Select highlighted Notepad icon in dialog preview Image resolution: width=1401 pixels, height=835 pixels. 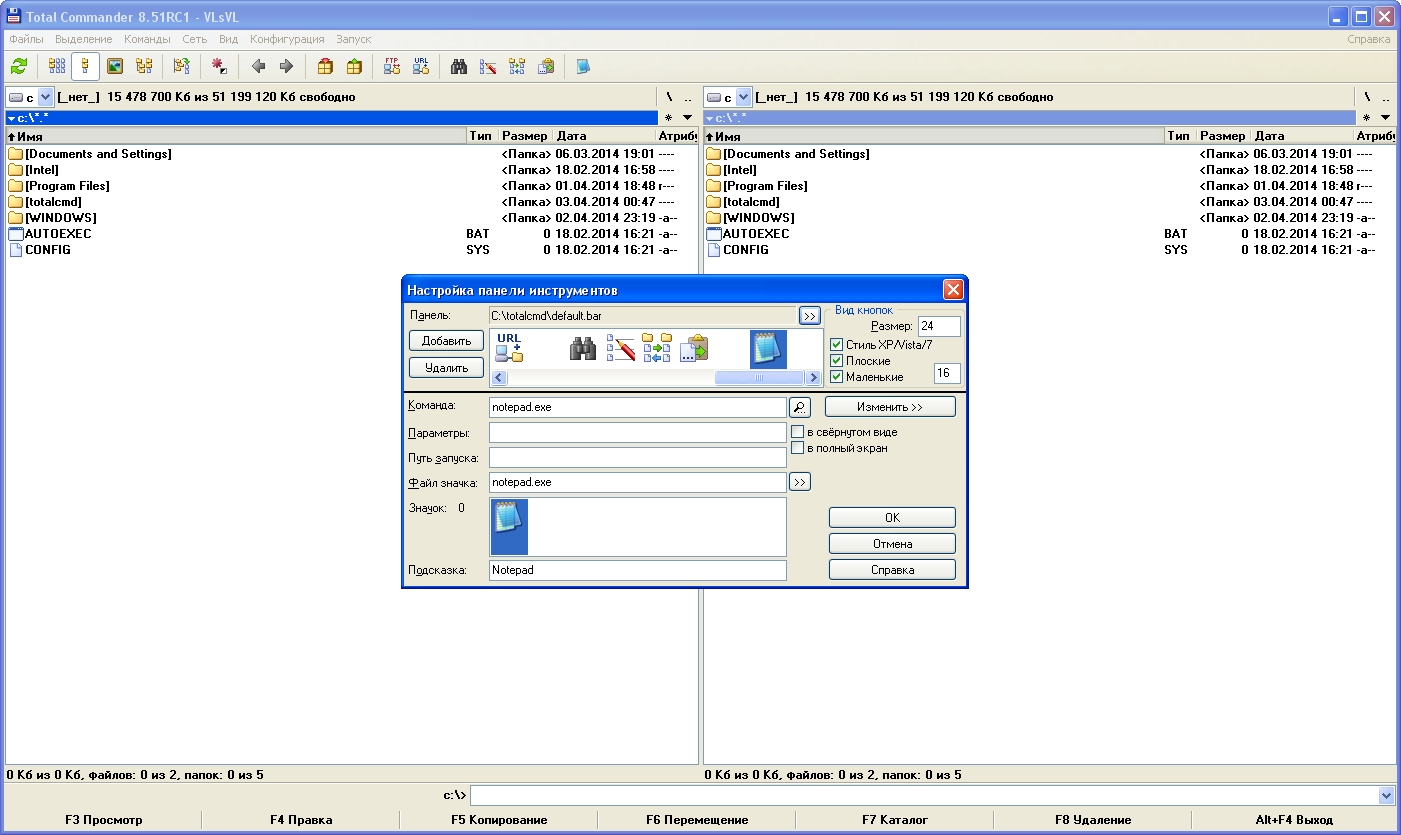[768, 349]
